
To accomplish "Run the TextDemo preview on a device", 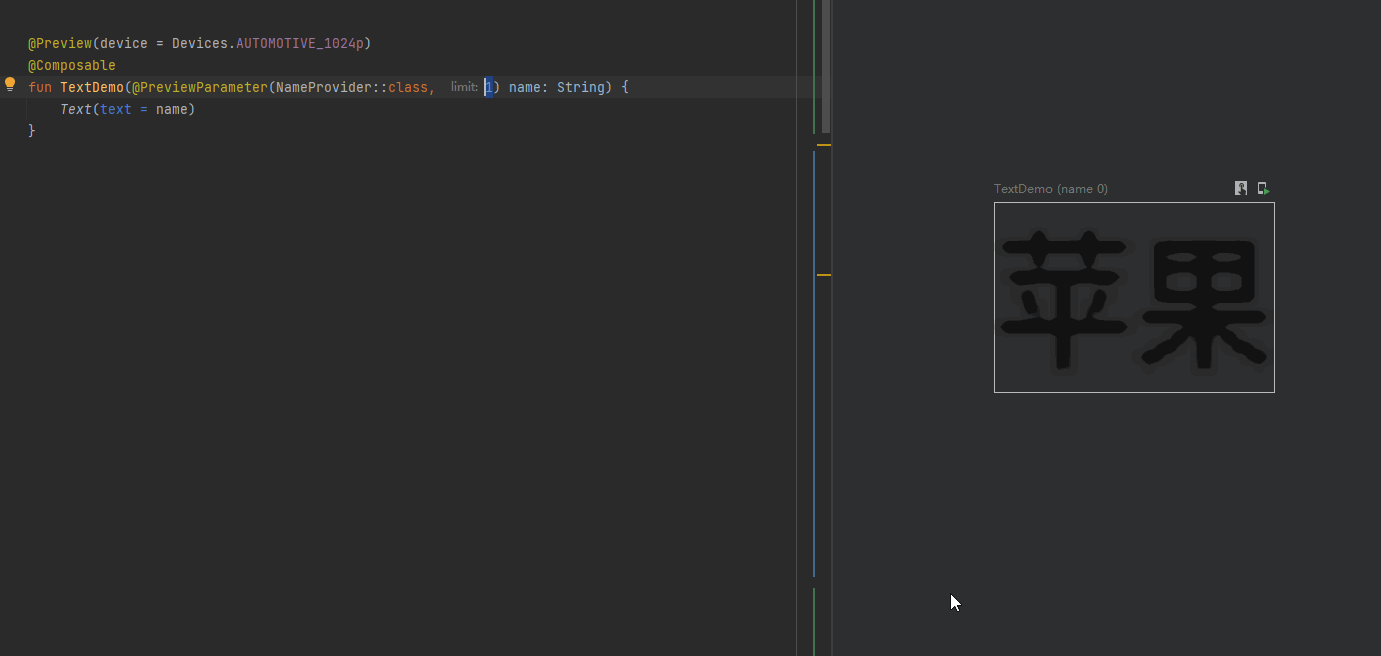I will tap(1262, 188).
